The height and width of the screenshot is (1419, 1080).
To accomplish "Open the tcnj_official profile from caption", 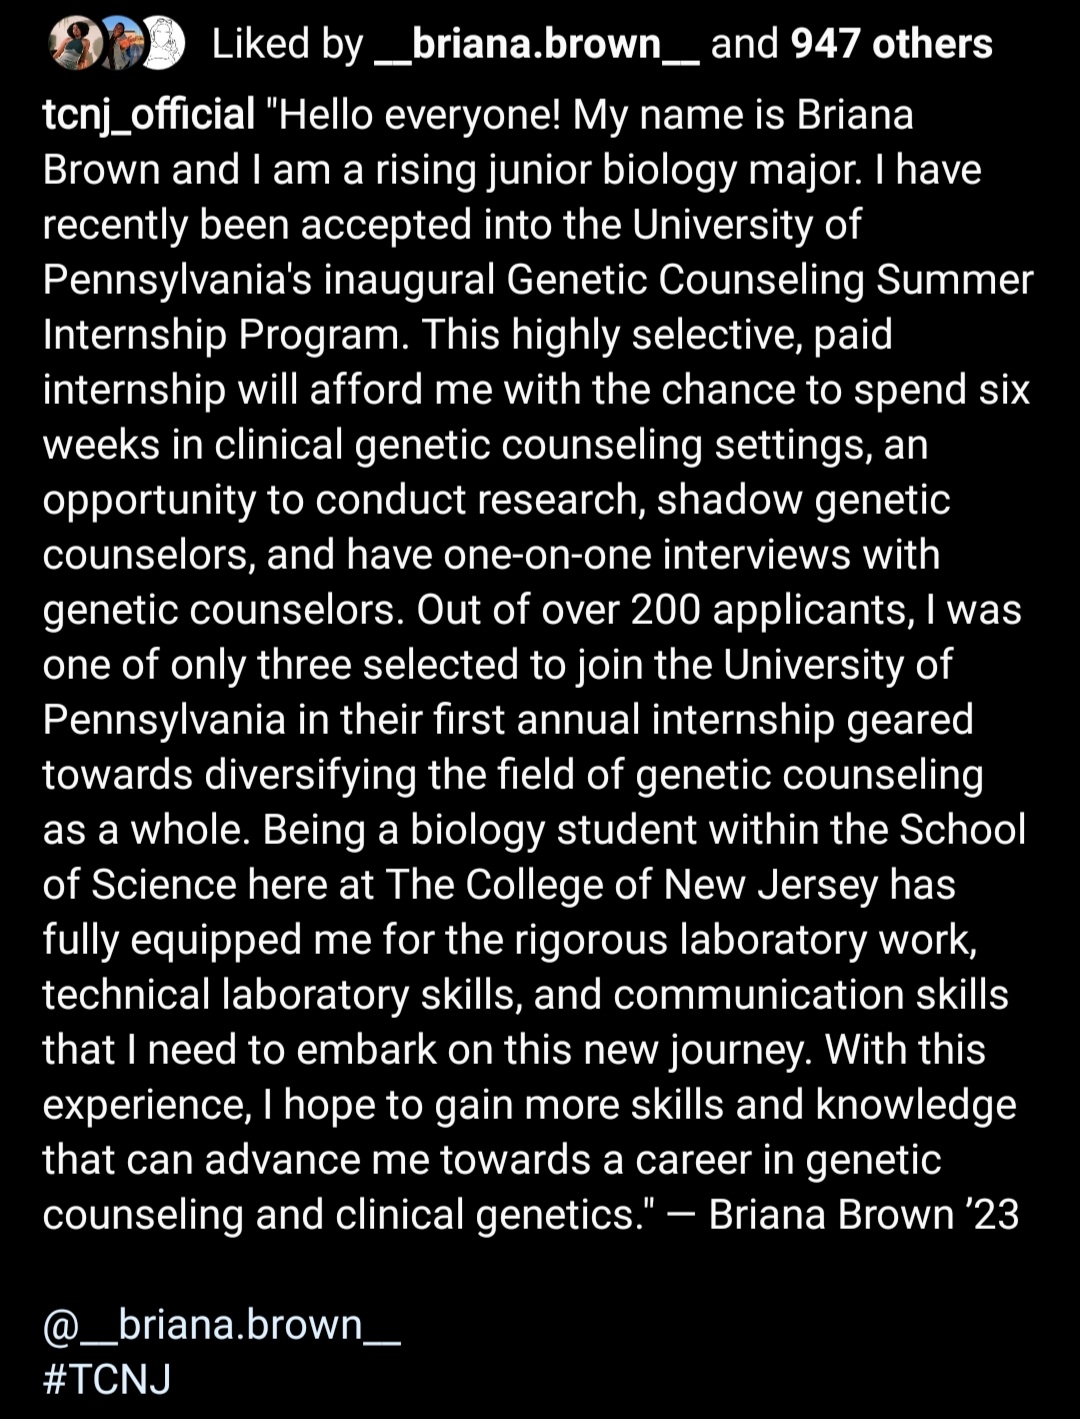I will click(x=149, y=115).
